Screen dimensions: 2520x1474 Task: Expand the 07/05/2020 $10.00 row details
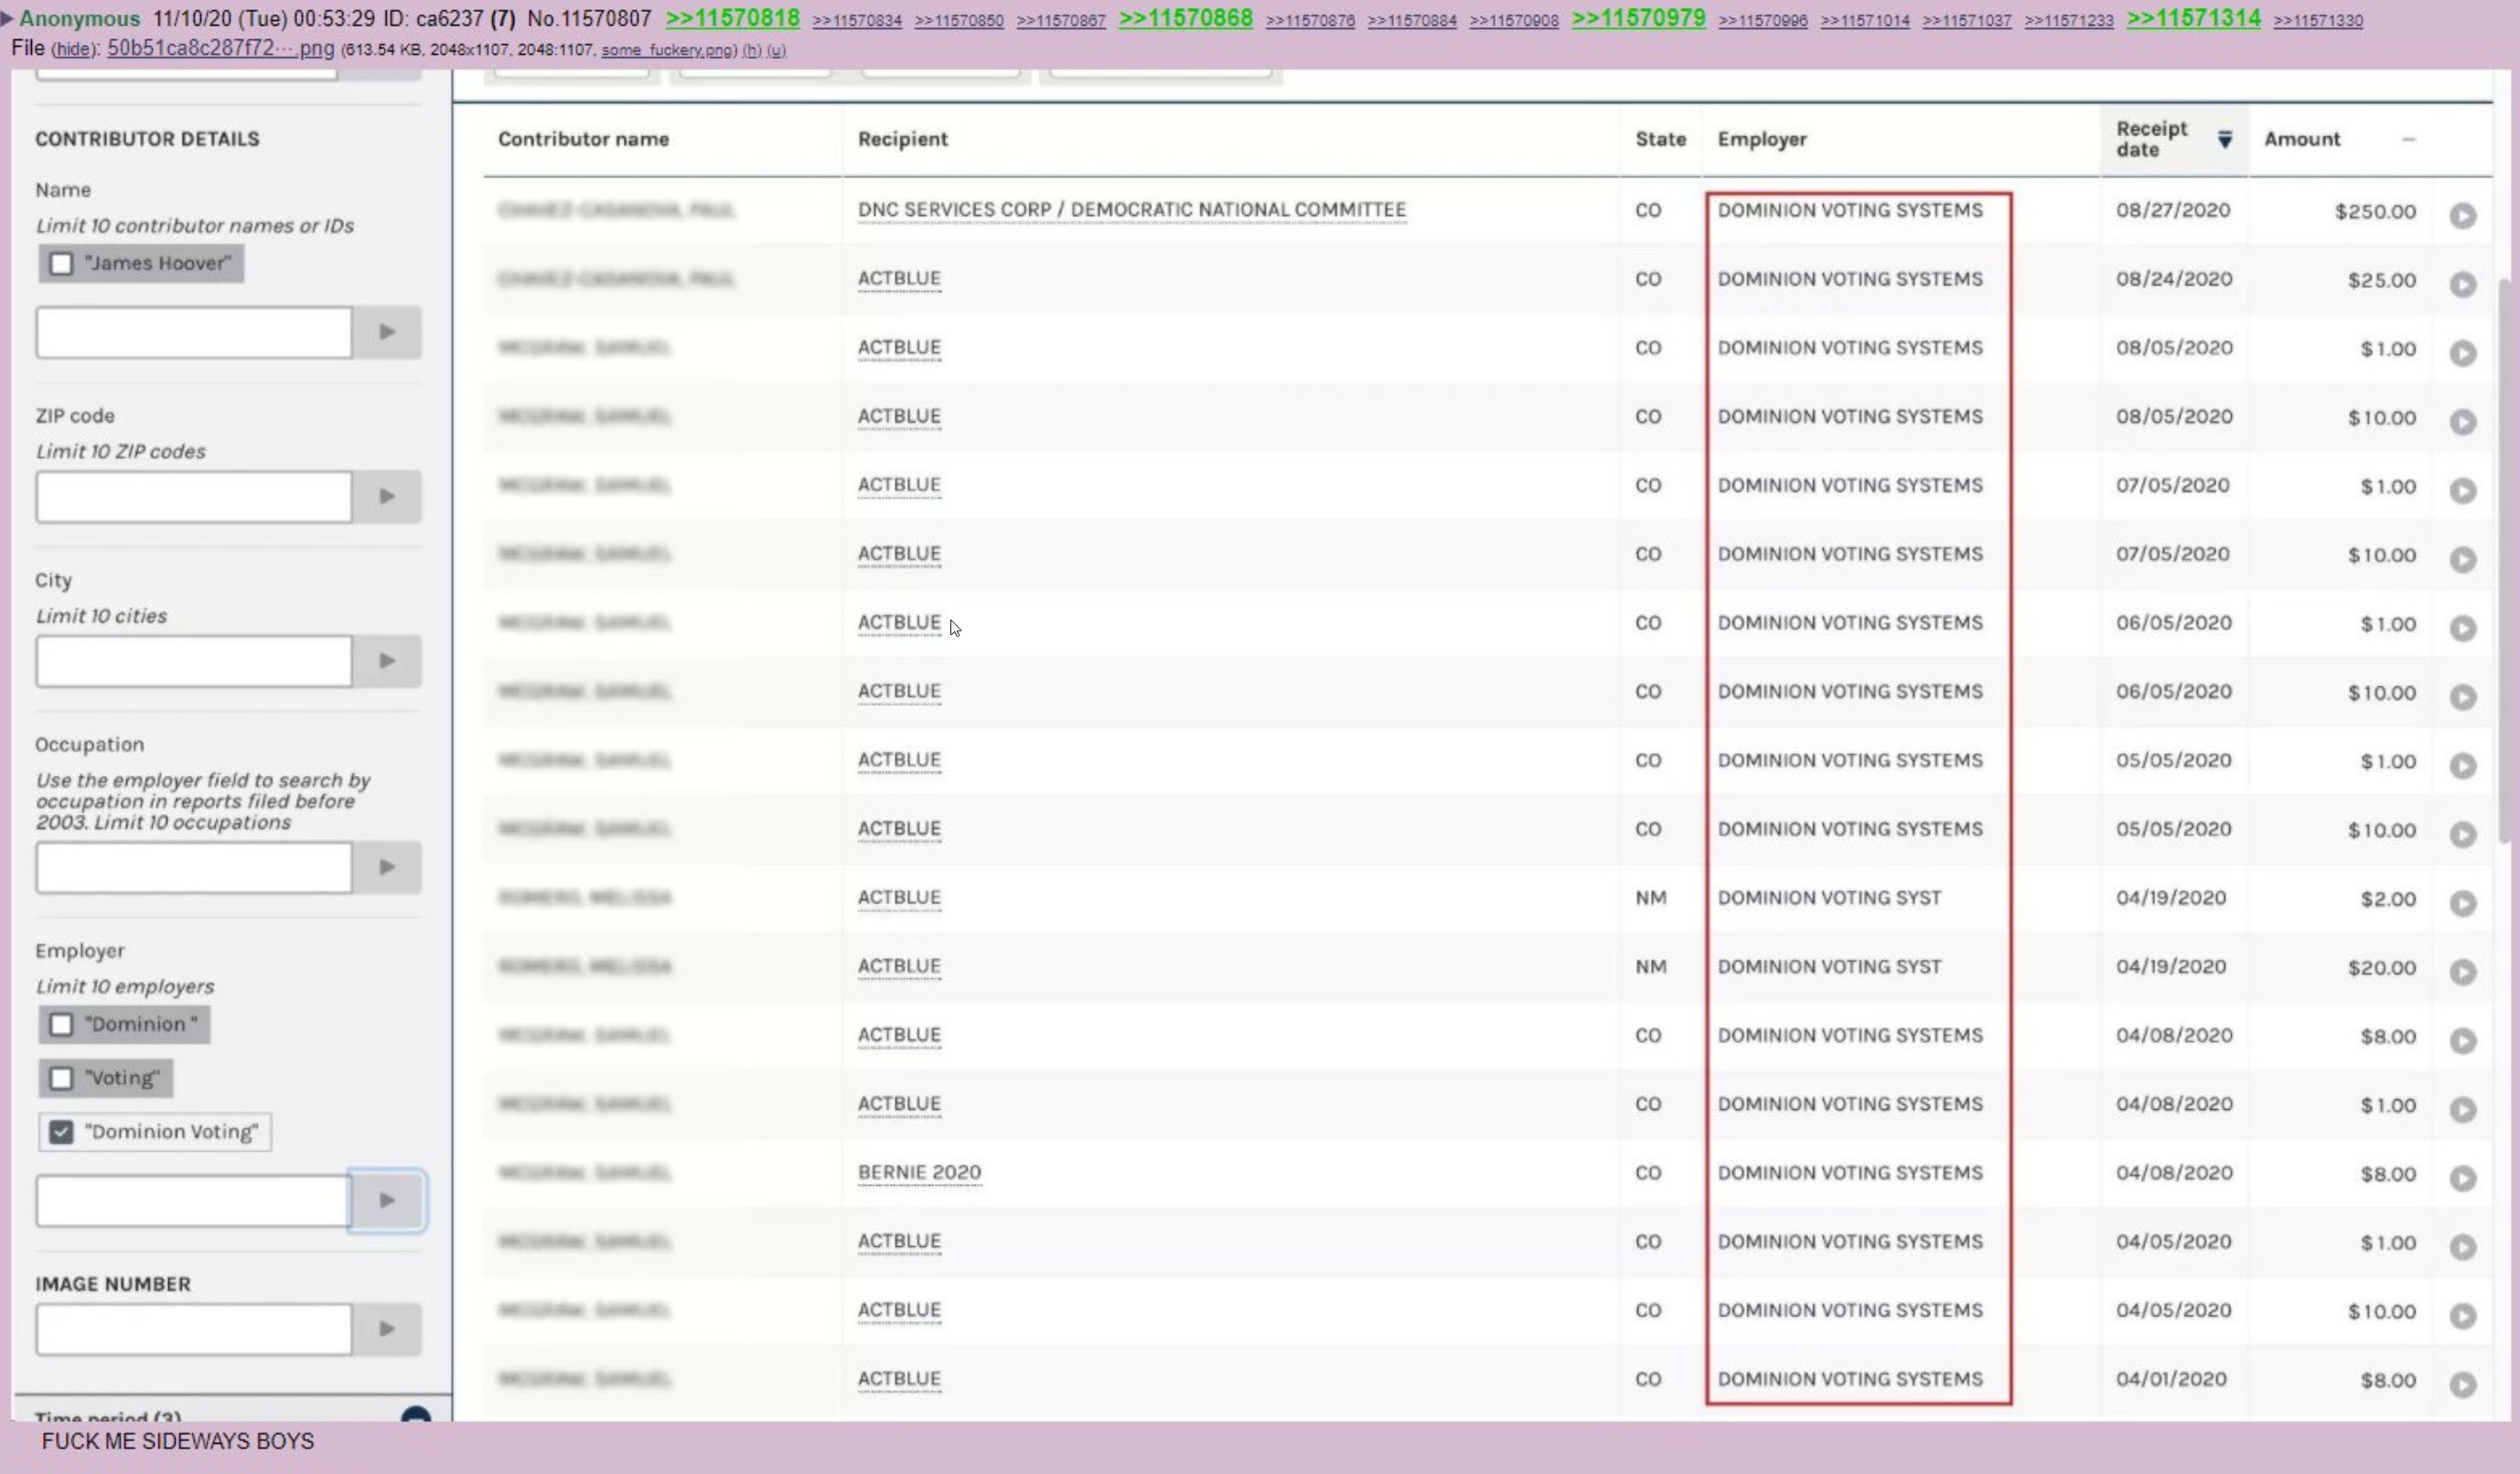point(2462,559)
